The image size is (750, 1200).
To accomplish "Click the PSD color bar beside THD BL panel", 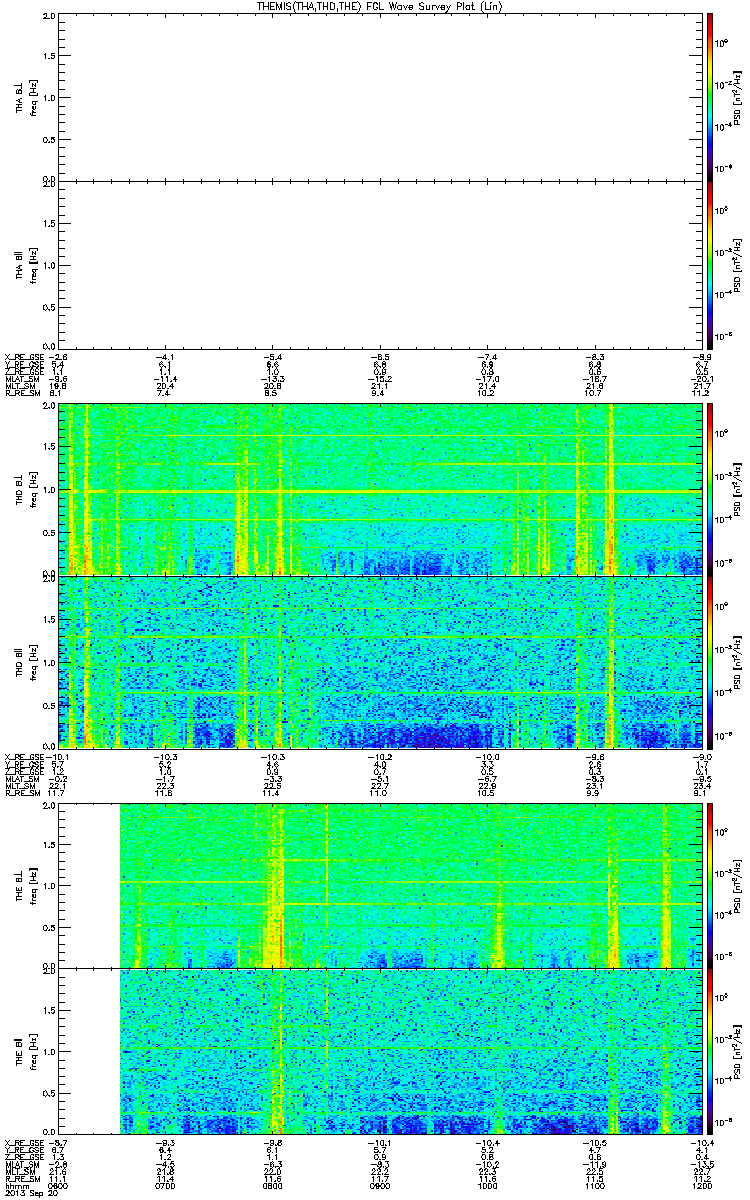I will 710,489.
